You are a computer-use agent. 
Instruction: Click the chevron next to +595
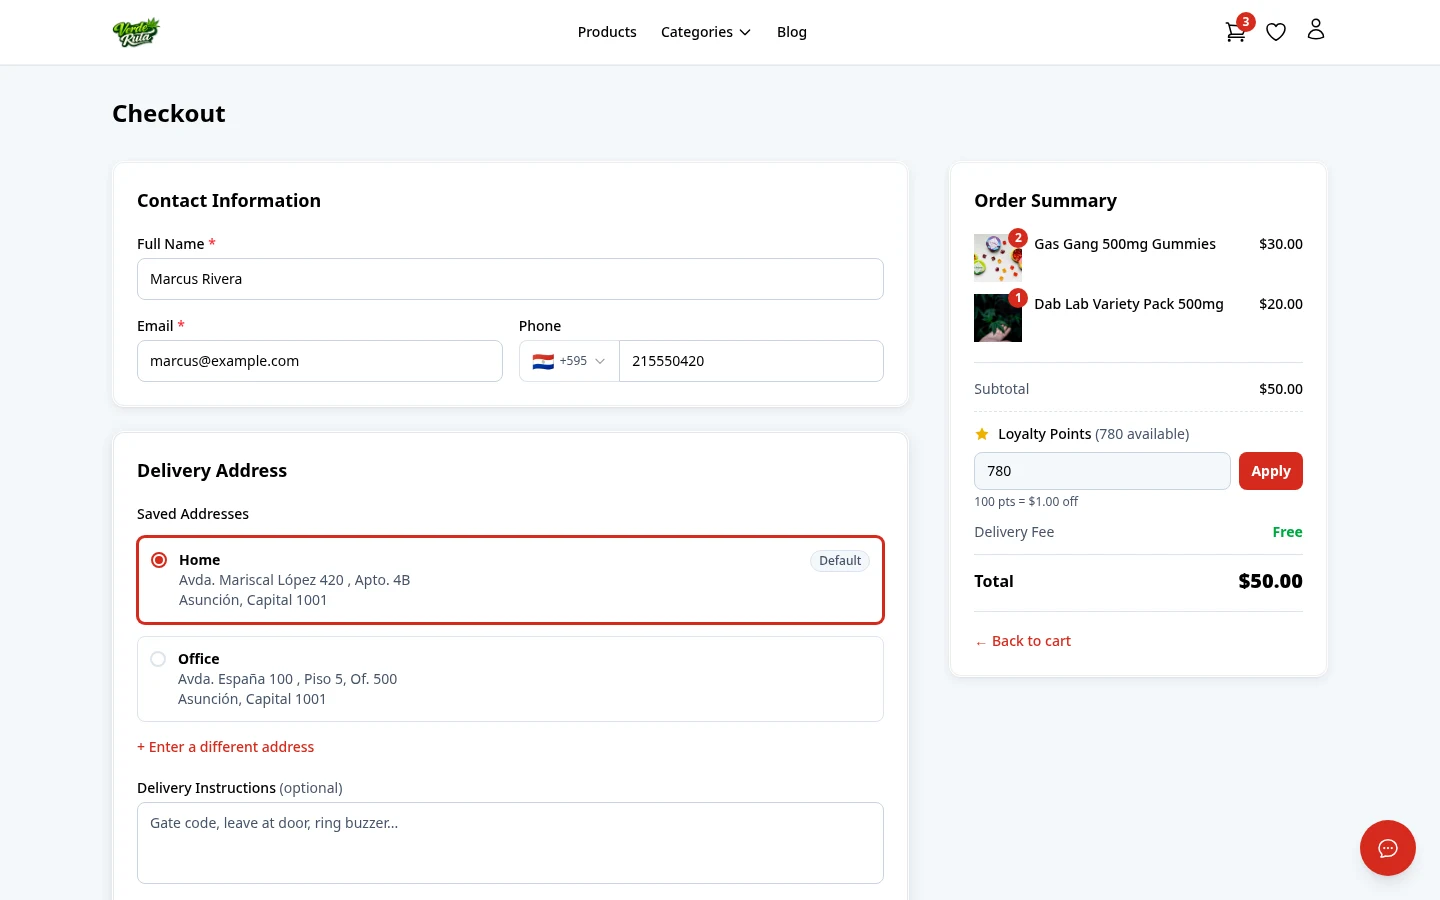[600, 361]
